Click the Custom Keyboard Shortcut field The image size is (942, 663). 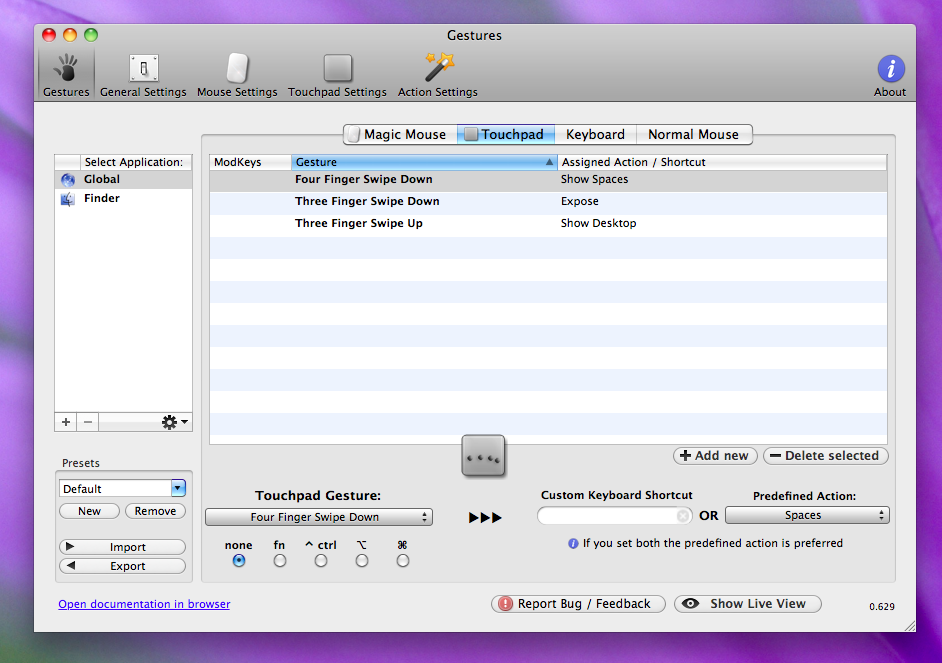tap(607, 516)
